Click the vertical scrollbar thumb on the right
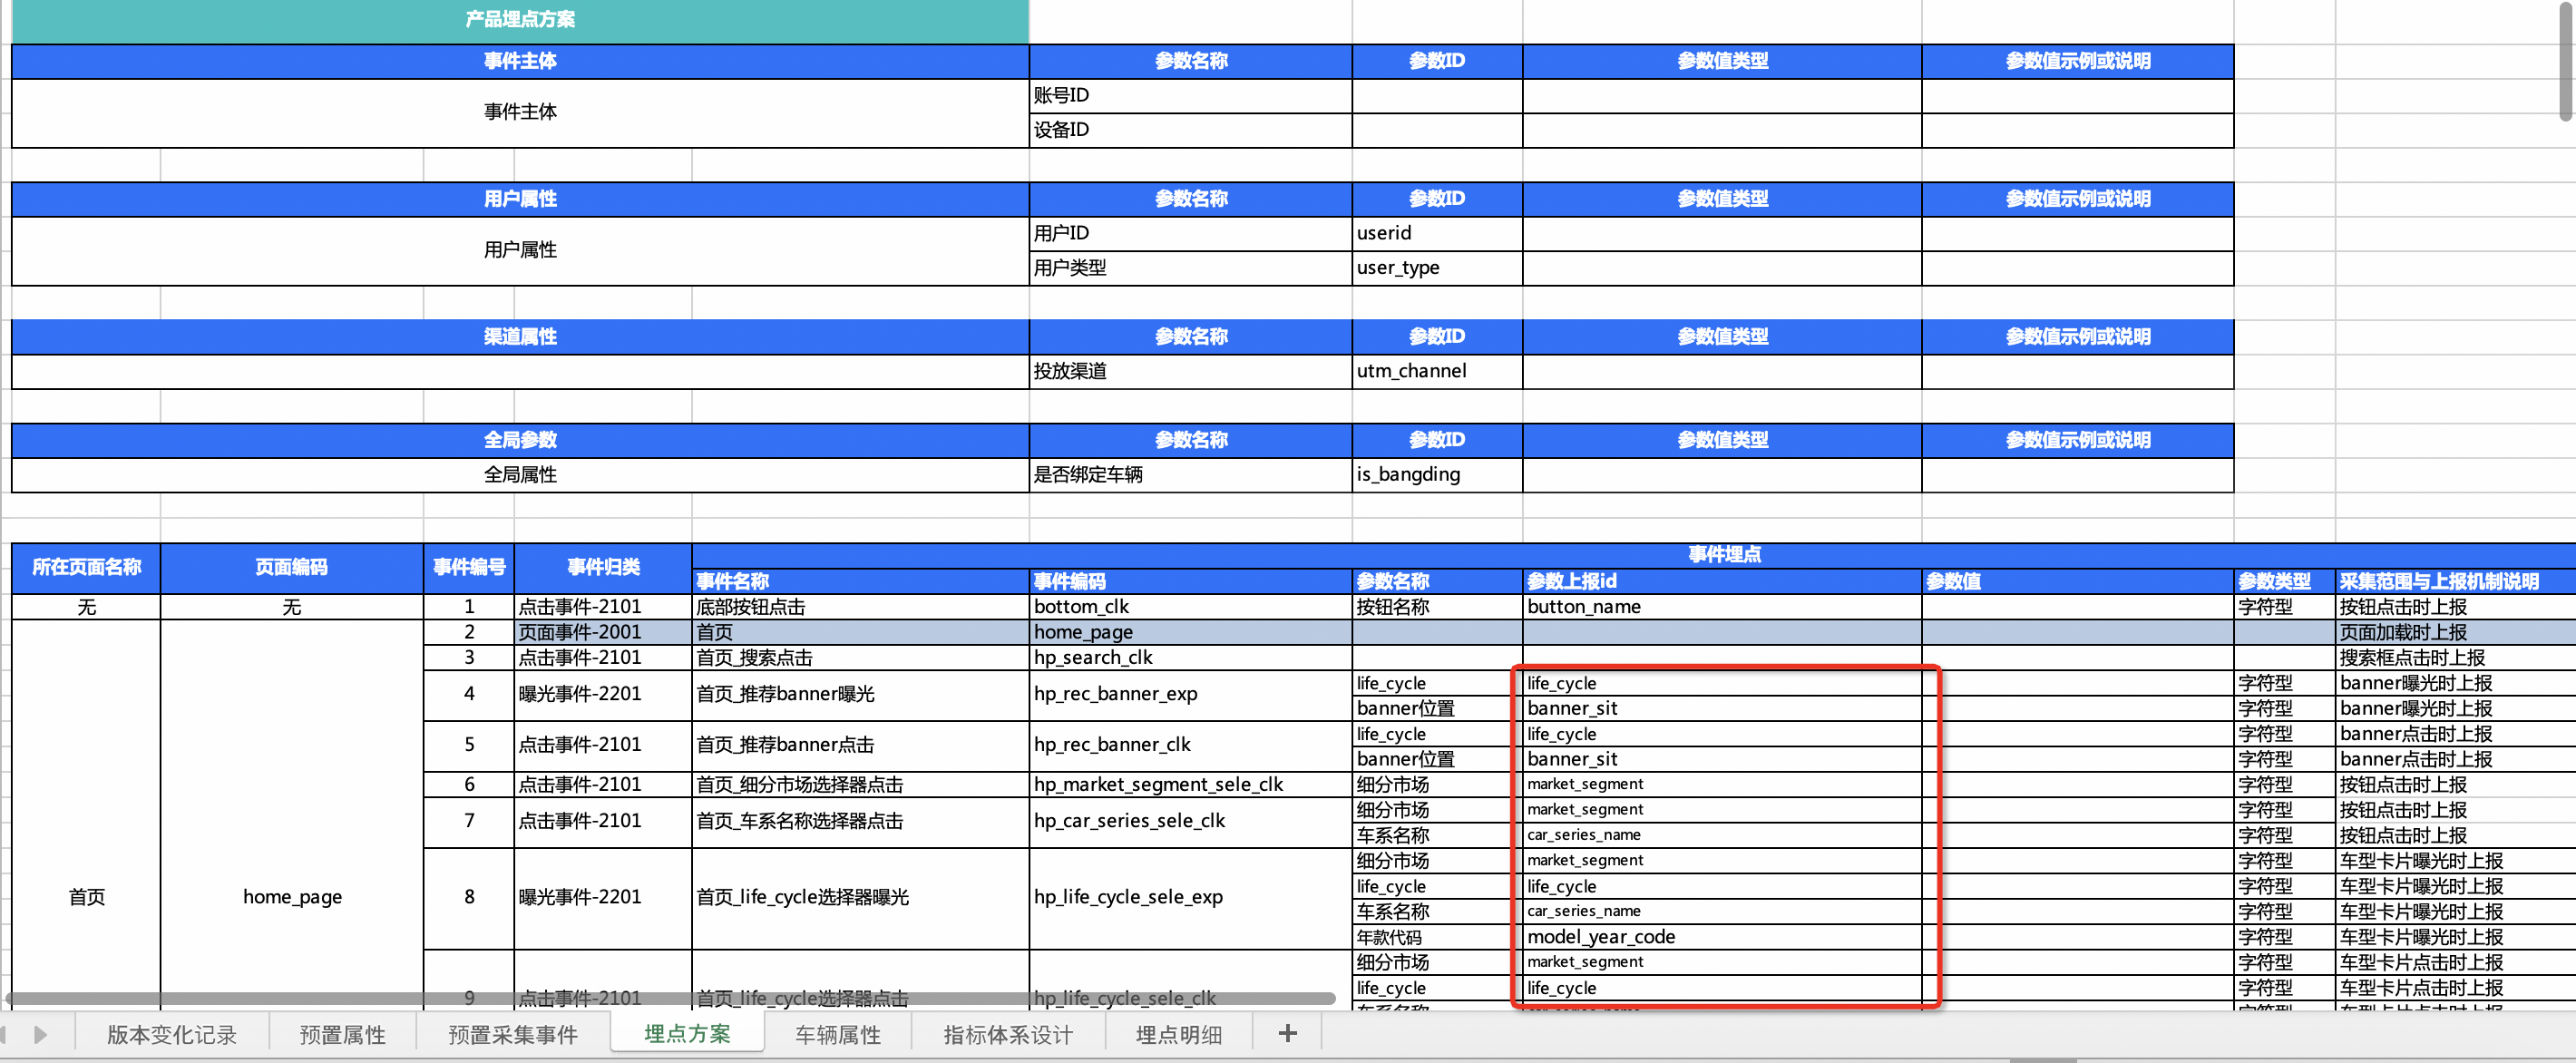2576x1063 pixels. [x=2566, y=60]
